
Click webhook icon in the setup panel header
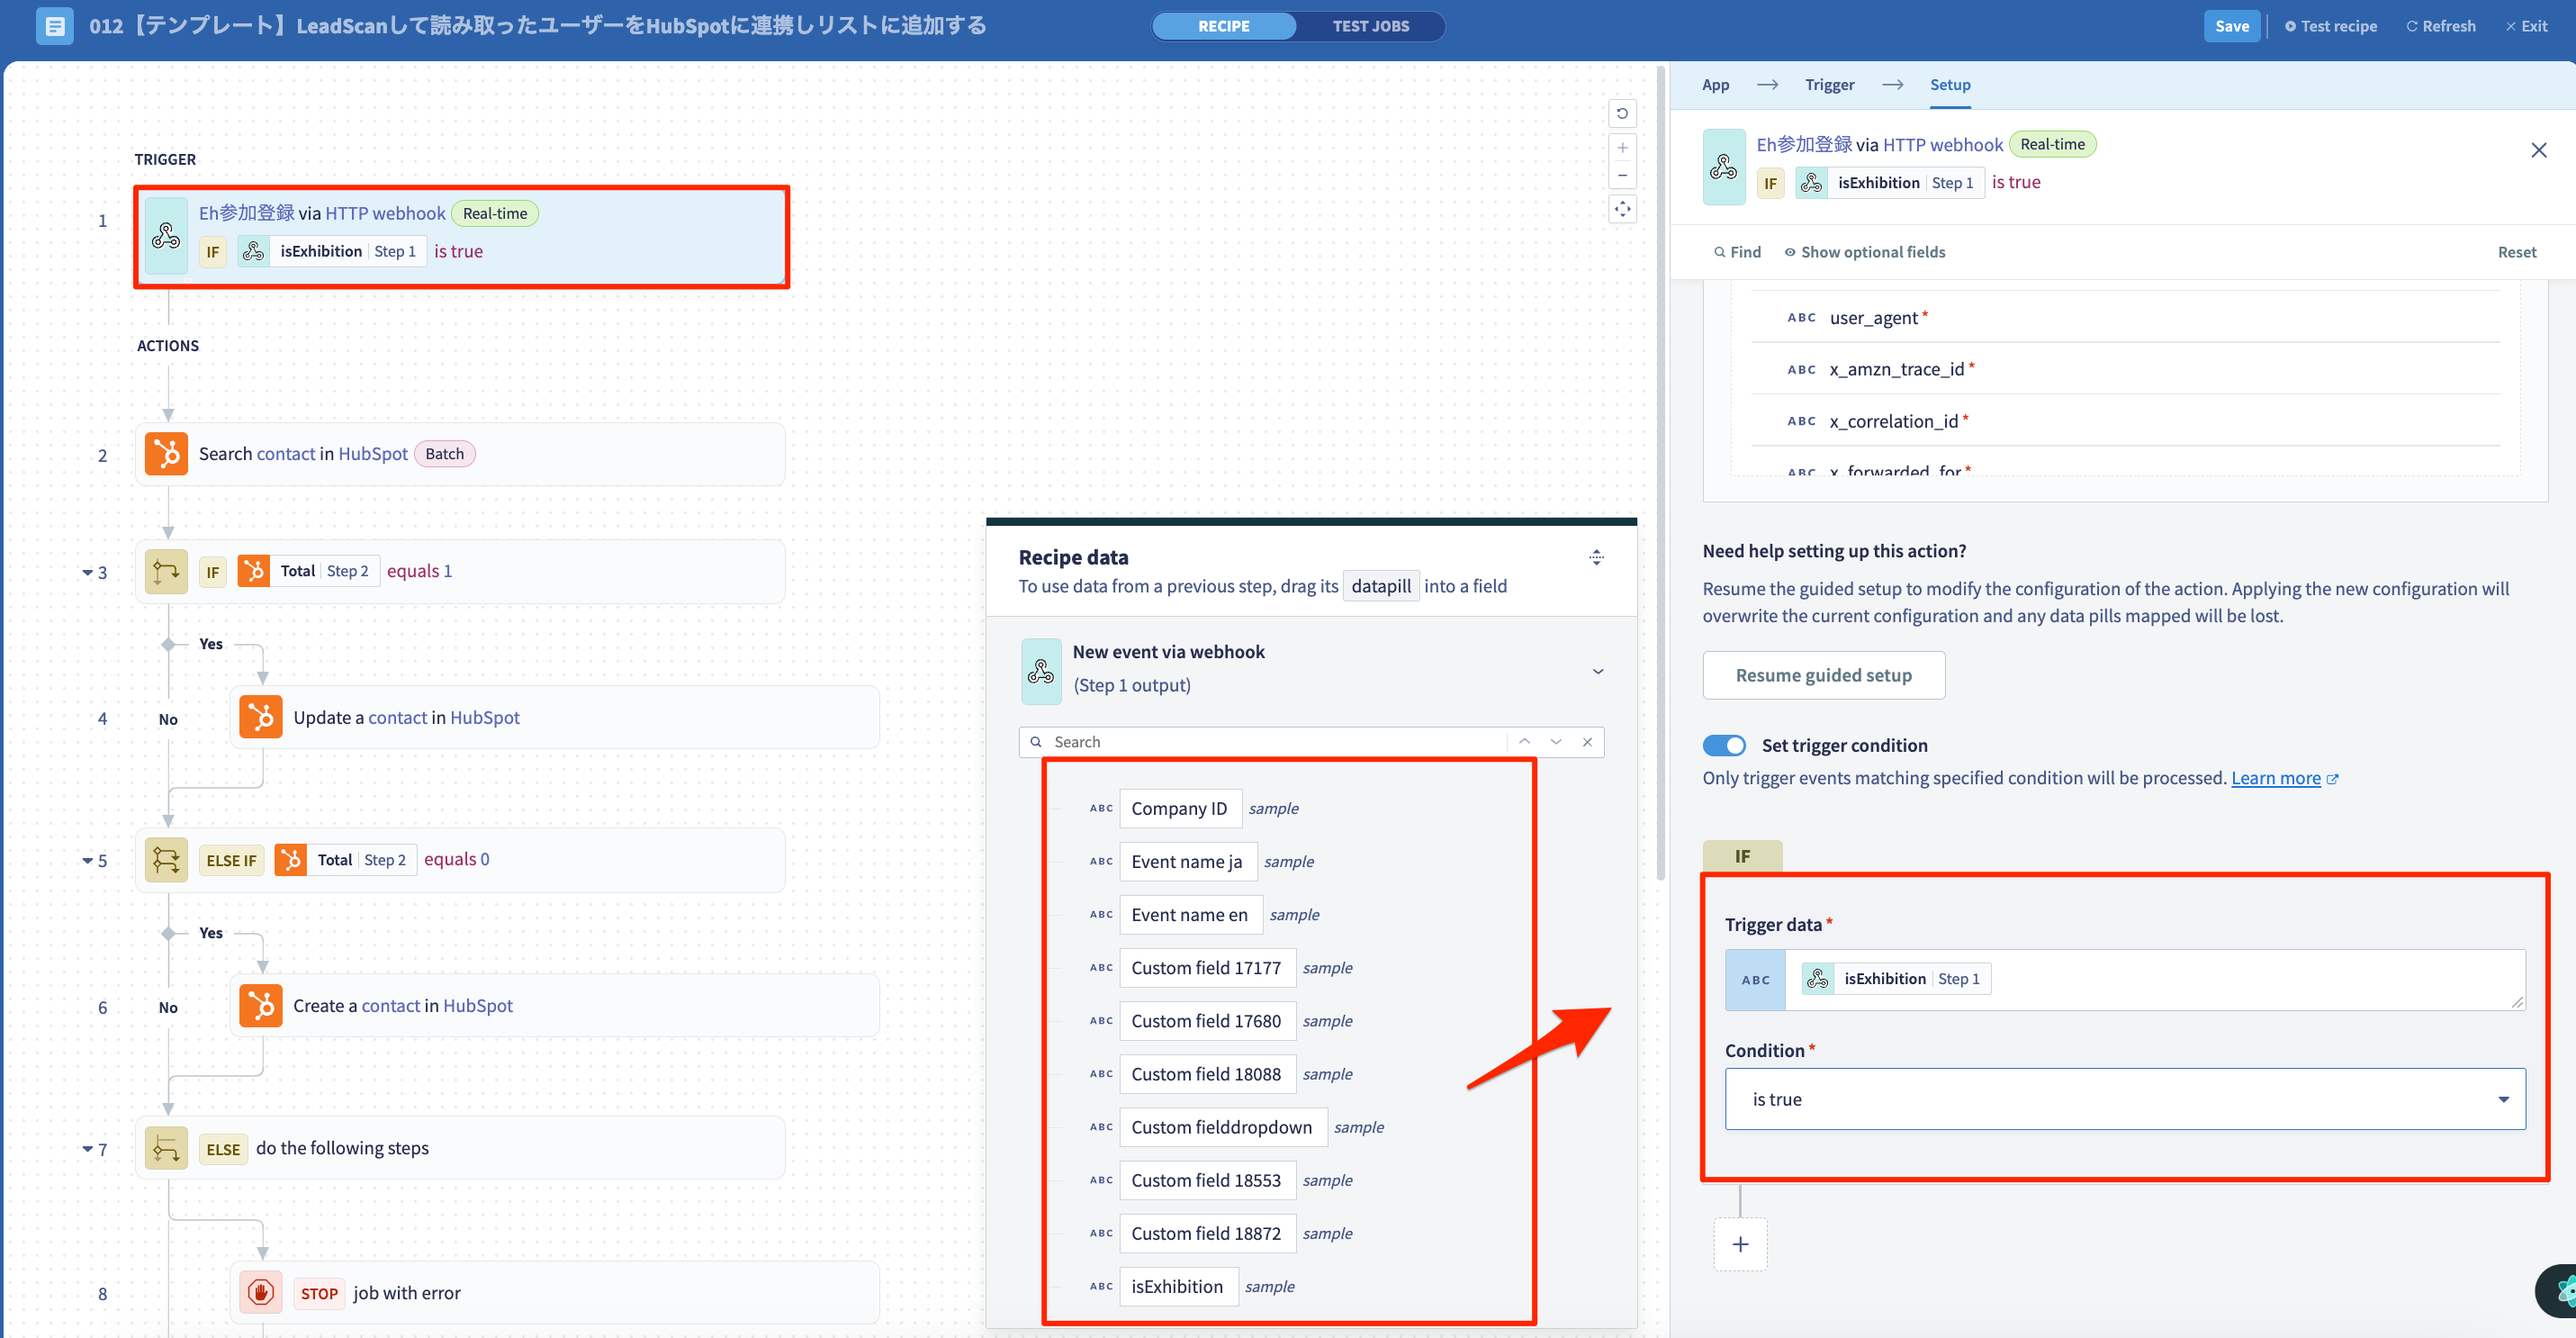click(x=1723, y=167)
